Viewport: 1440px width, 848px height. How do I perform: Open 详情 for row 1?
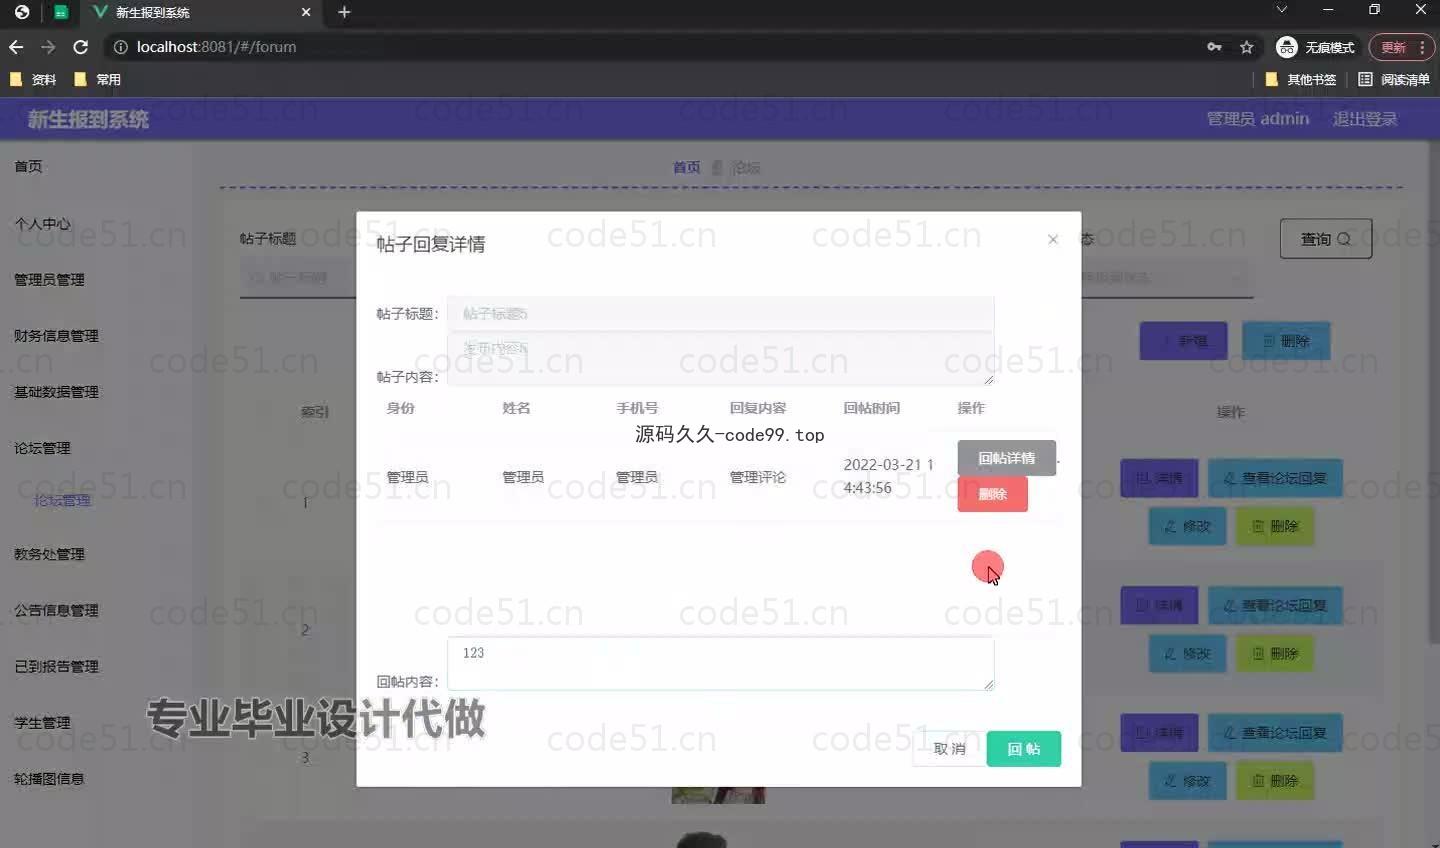click(1159, 478)
